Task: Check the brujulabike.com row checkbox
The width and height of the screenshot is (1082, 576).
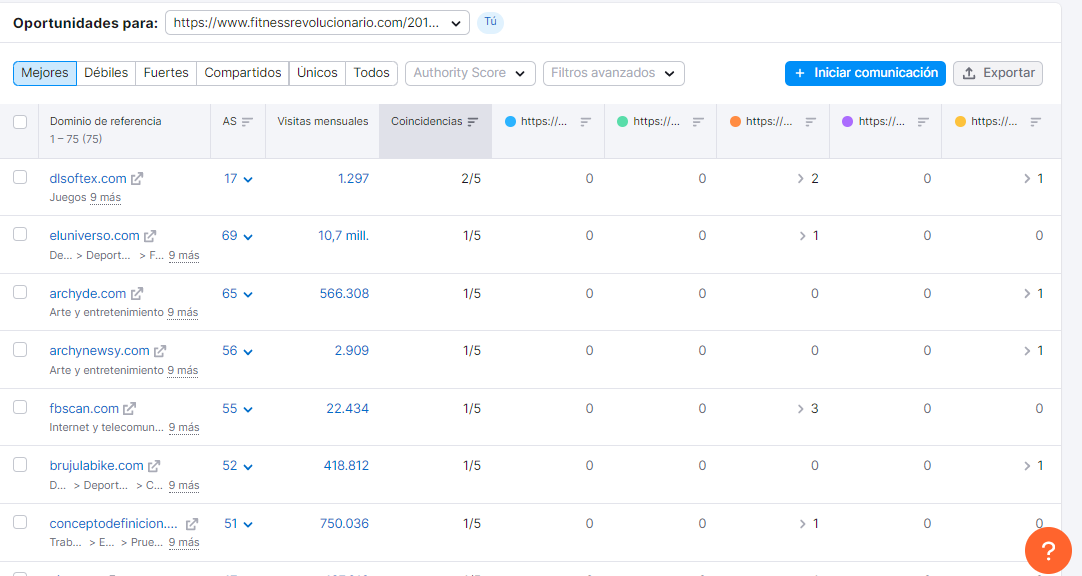Action: pos(20,464)
